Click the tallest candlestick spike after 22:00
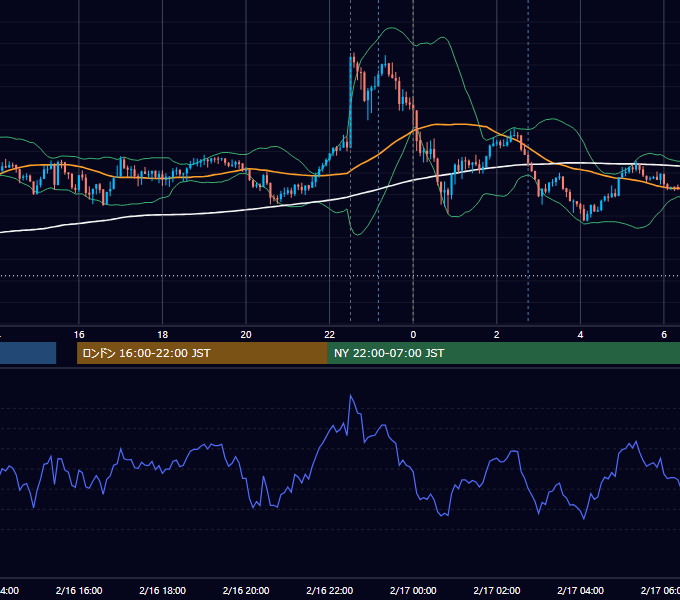Screen dimensions: 680x600 tap(351, 102)
